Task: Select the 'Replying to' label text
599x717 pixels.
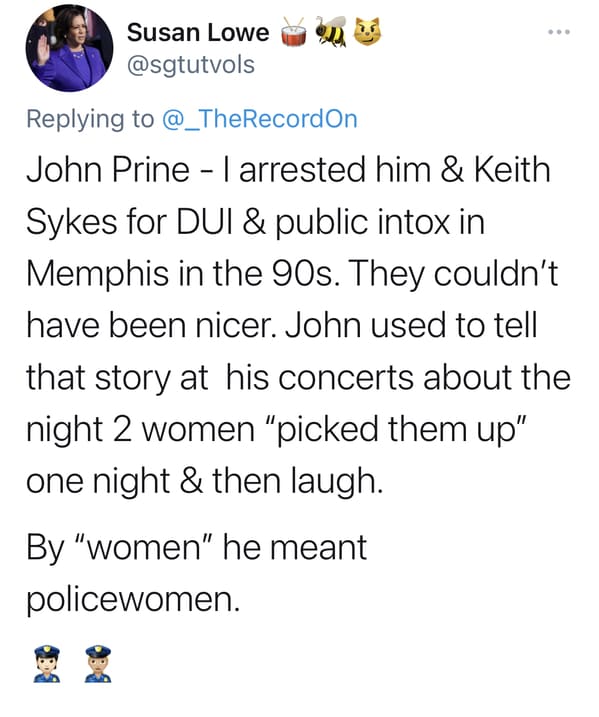Action: coord(90,119)
